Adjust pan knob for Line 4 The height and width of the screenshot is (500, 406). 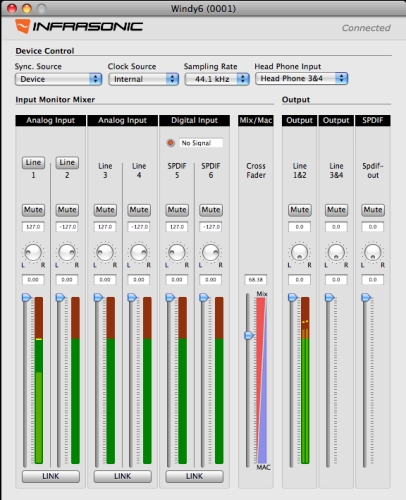coord(139,252)
